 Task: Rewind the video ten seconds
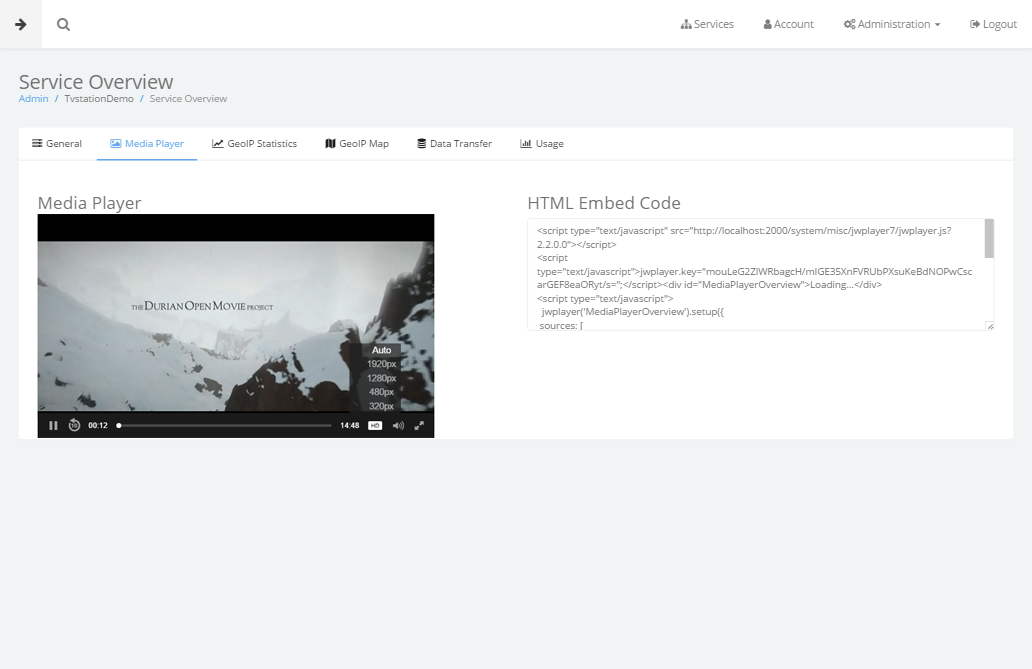74,425
